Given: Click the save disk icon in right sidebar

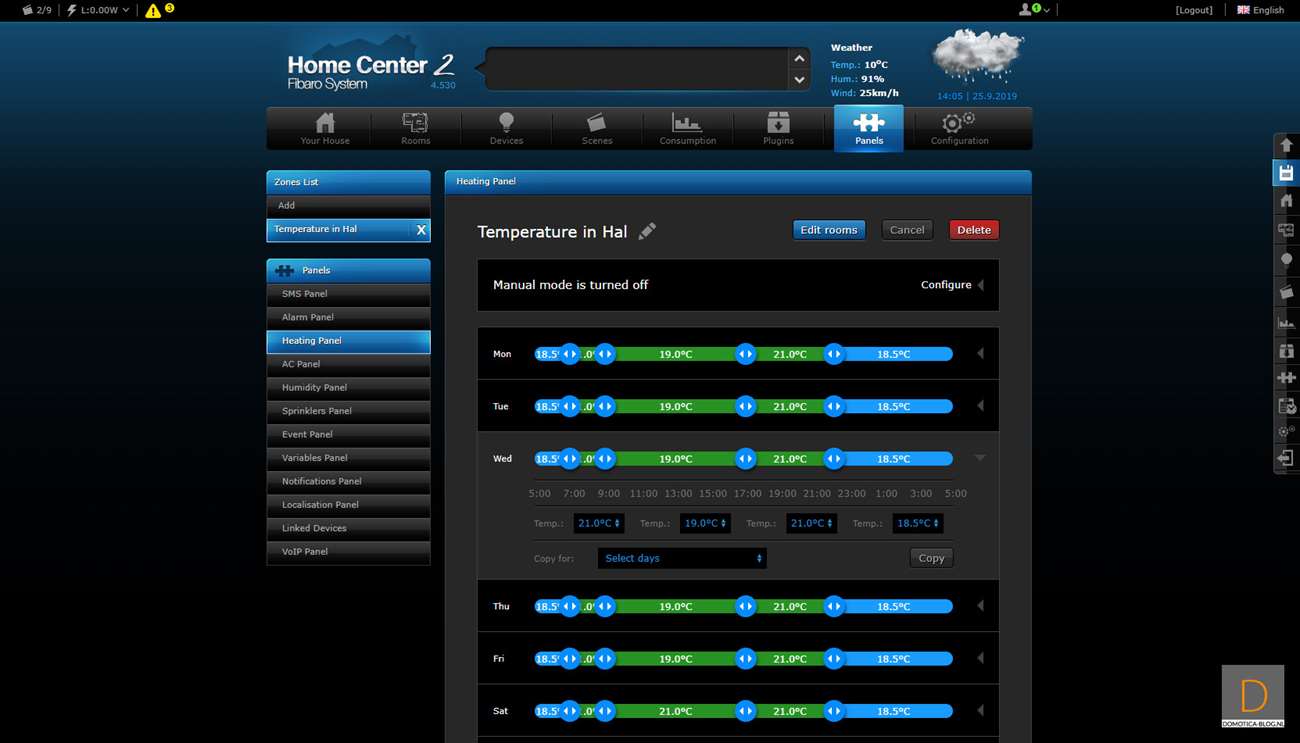Looking at the screenshot, I should click(1286, 173).
